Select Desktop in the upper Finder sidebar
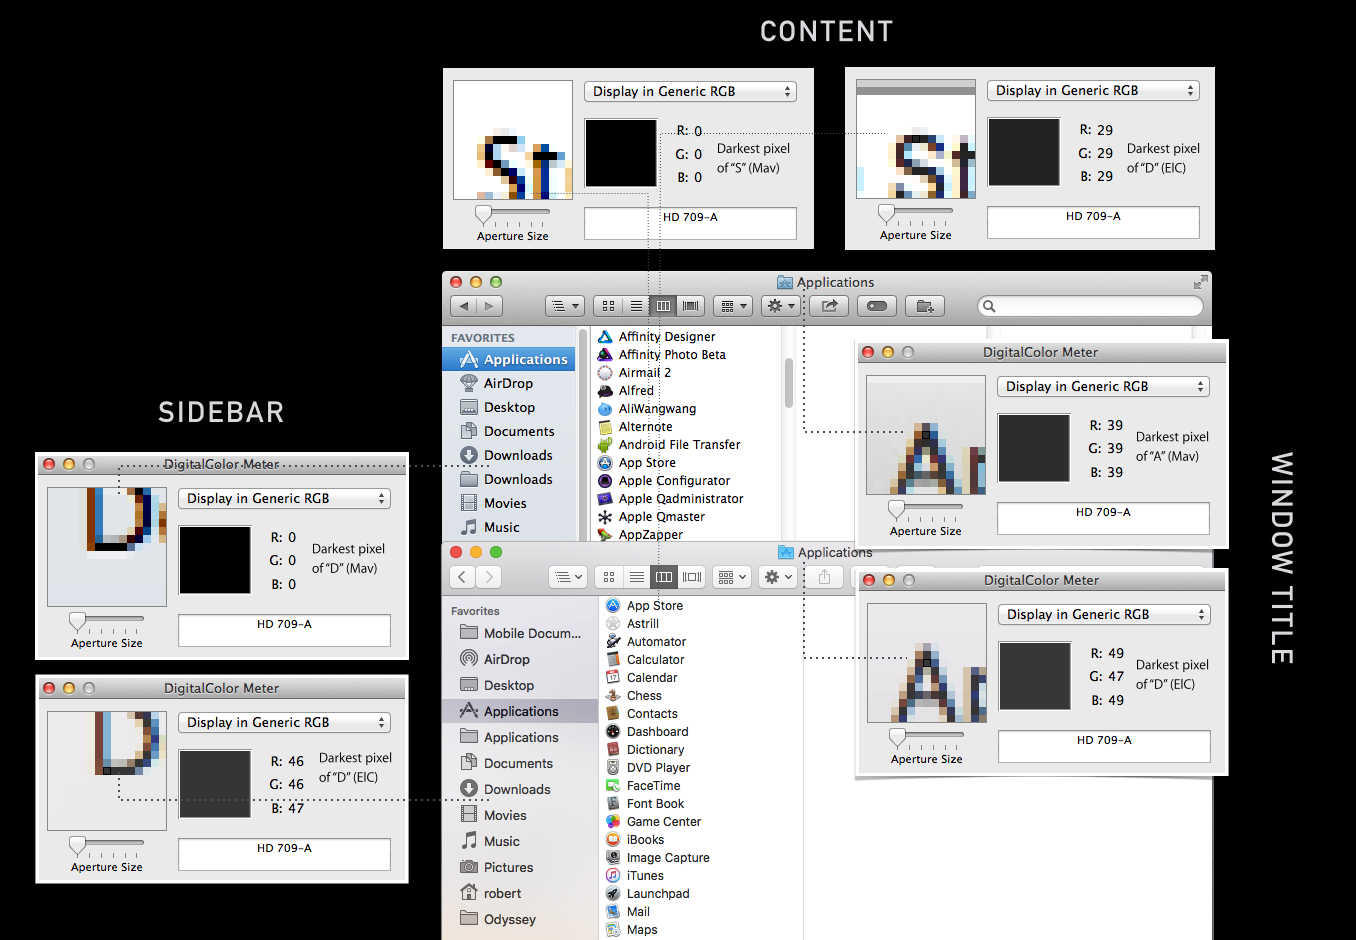Image resolution: width=1356 pixels, height=940 pixels. click(509, 407)
